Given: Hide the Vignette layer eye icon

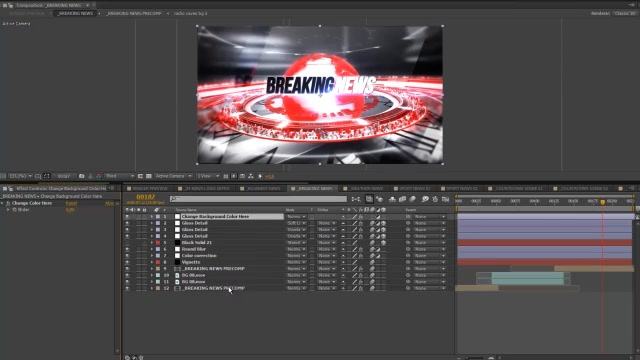Looking at the screenshot, I should [x=127, y=262].
